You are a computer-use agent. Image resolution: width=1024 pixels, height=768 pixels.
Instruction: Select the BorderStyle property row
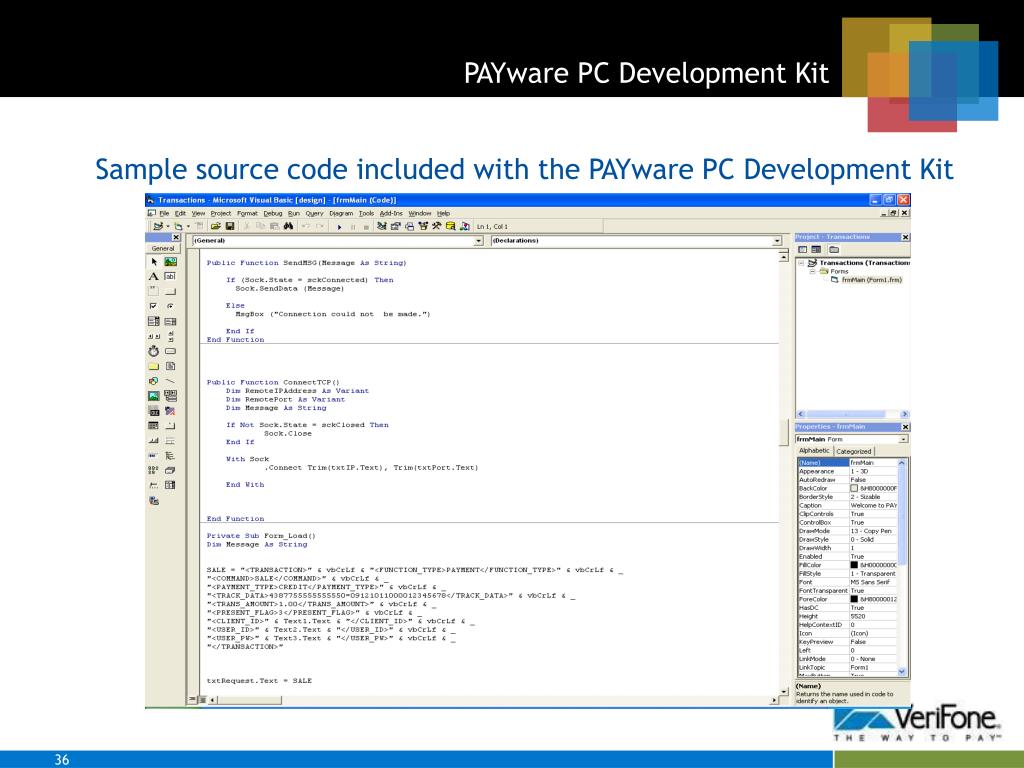pyautogui.click(x=848, y=497)
